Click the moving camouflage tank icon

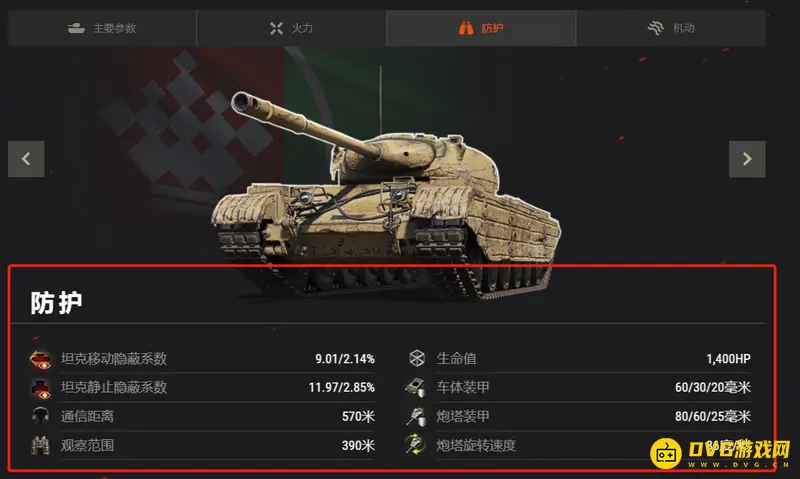click(40, 359)
